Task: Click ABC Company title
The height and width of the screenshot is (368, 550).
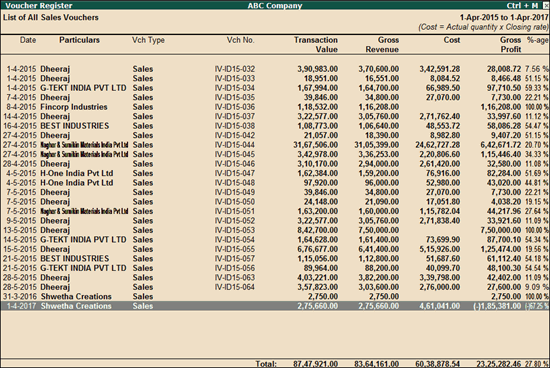Action: click(x=275, y=5)
